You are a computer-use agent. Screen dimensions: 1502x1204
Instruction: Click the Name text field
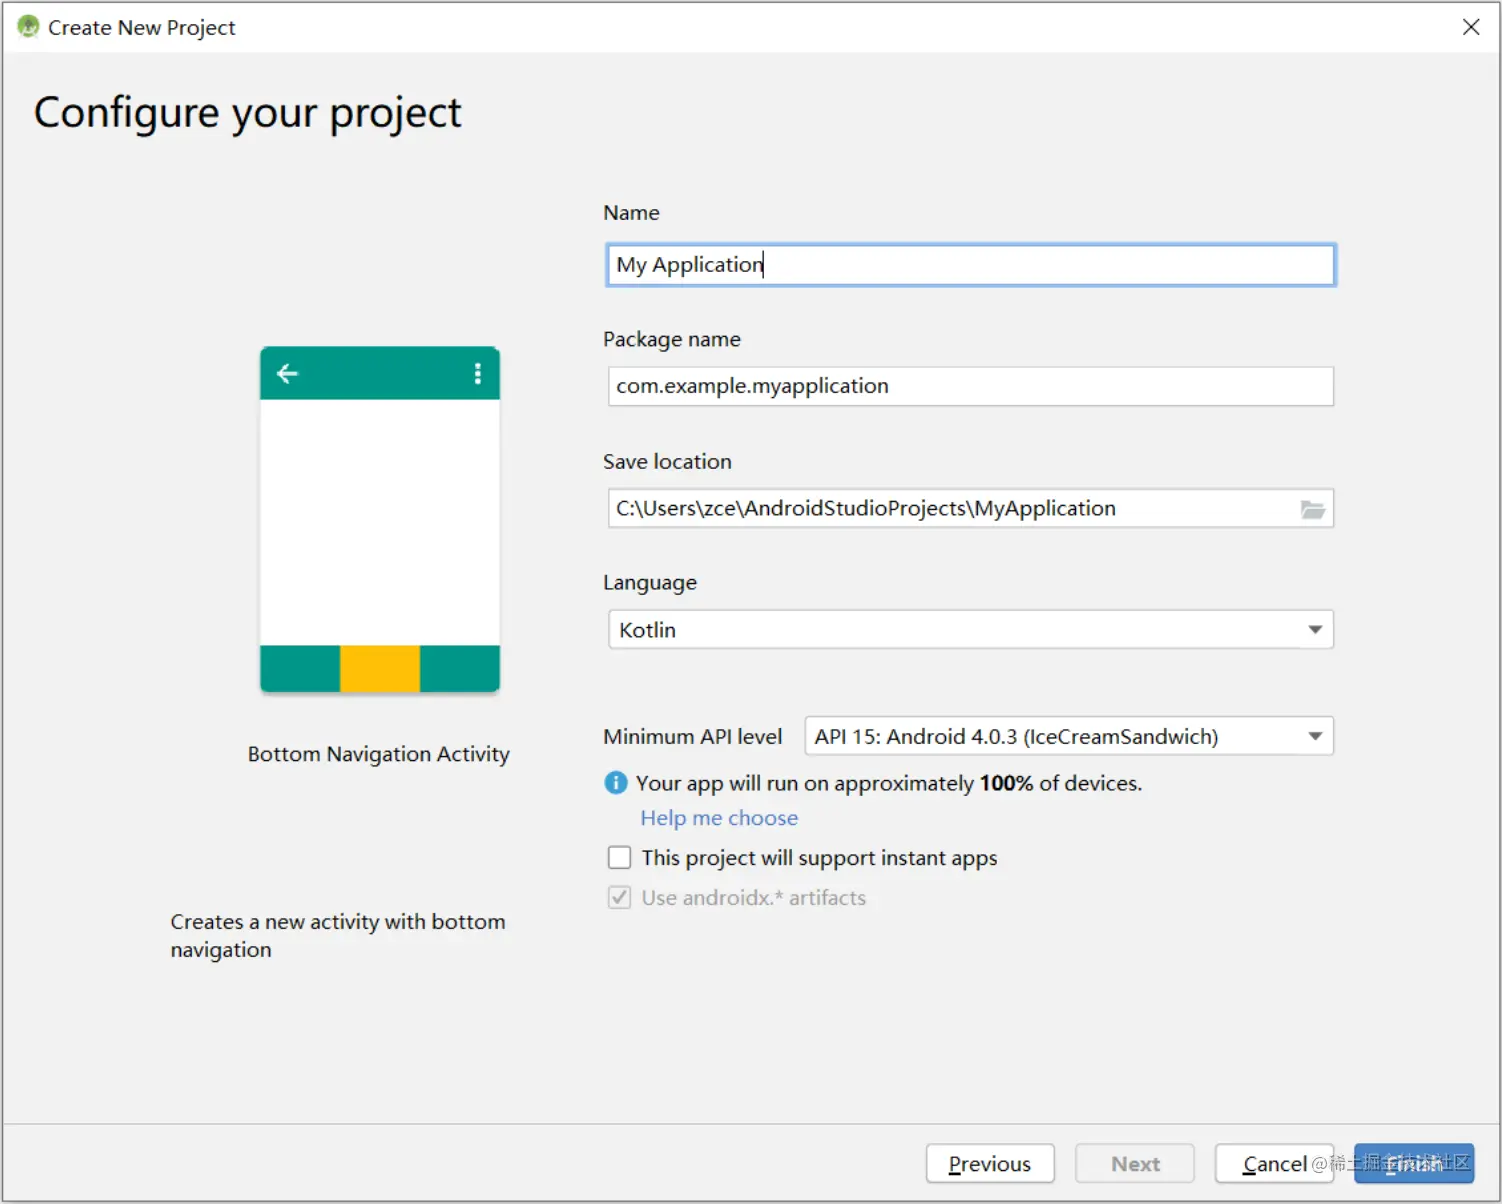[970, 265]
